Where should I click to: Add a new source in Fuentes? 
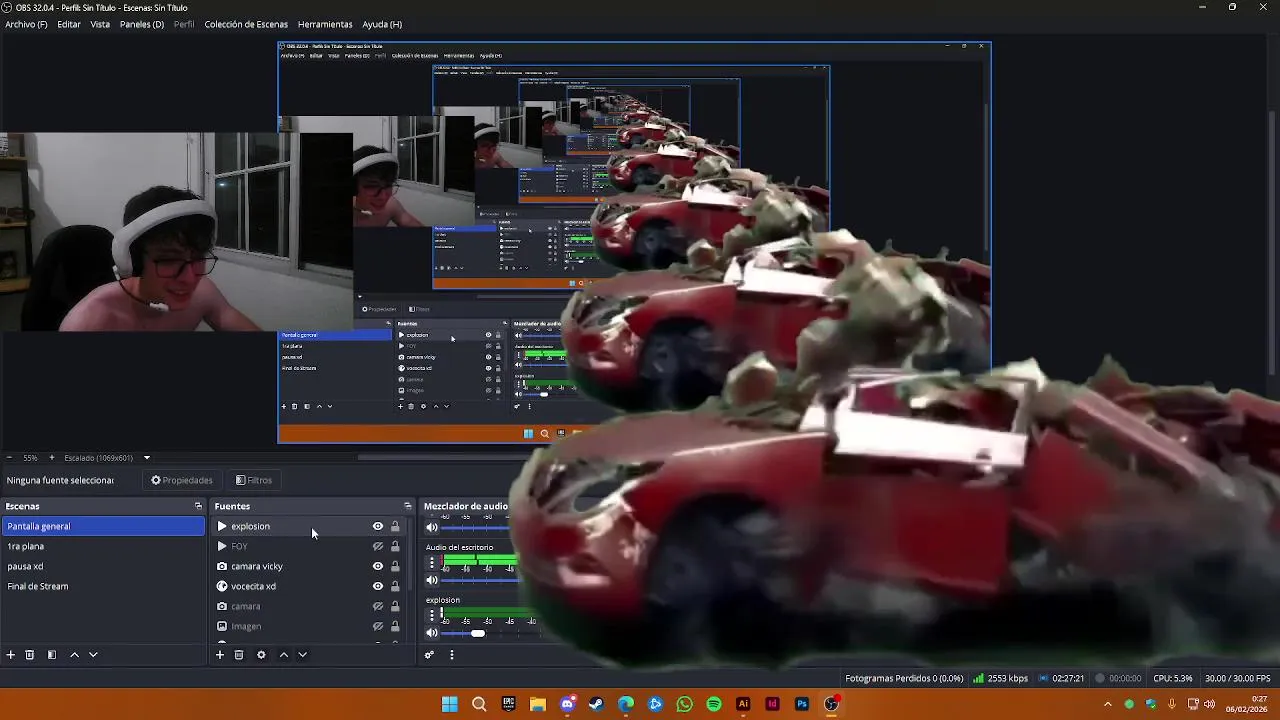[x=220, y=655]
